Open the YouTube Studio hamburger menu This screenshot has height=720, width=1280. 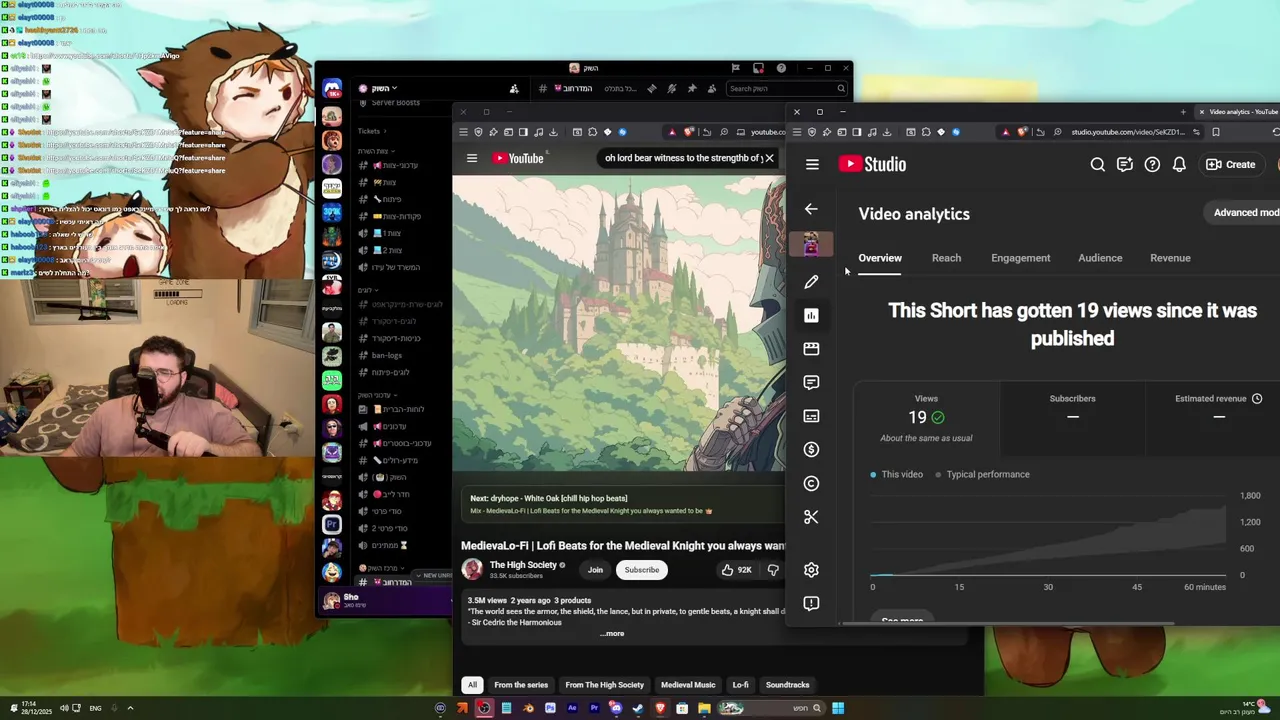click(812, 165)
